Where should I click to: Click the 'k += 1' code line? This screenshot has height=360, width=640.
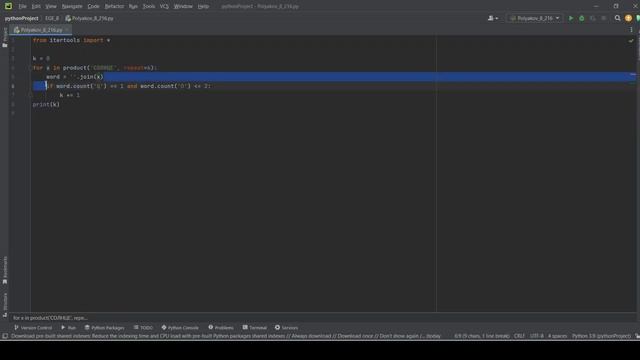coord(70,95)
